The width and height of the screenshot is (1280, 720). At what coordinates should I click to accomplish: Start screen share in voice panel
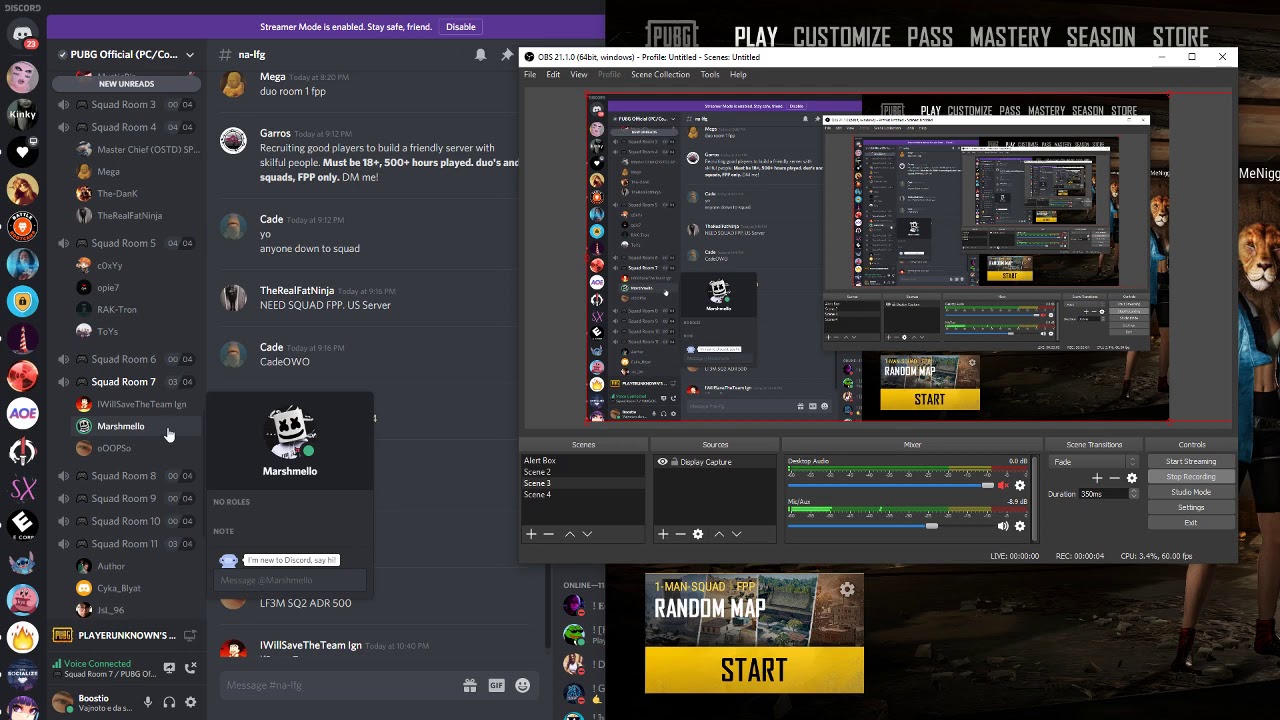coord(169,668)
